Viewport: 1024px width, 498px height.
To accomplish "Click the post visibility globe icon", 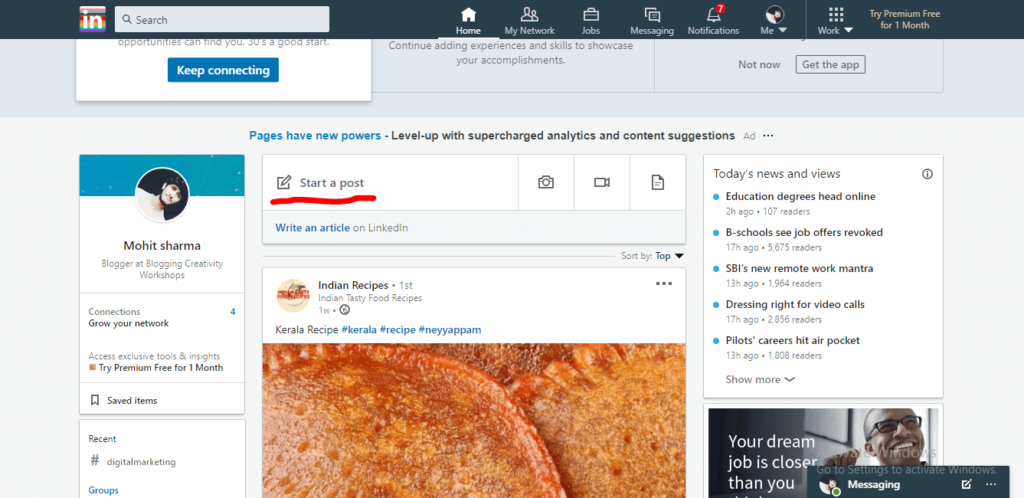I will click(x=345, y=310).
